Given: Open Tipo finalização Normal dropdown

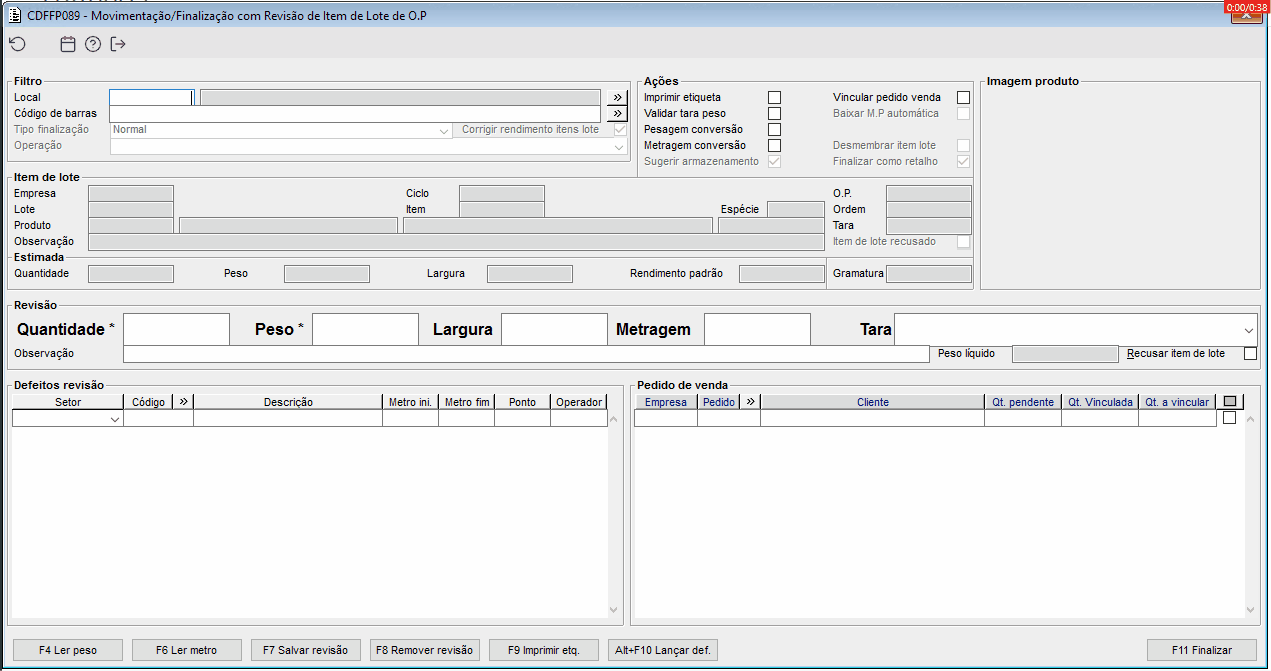Looking at the screenshot, I should 444,130.
